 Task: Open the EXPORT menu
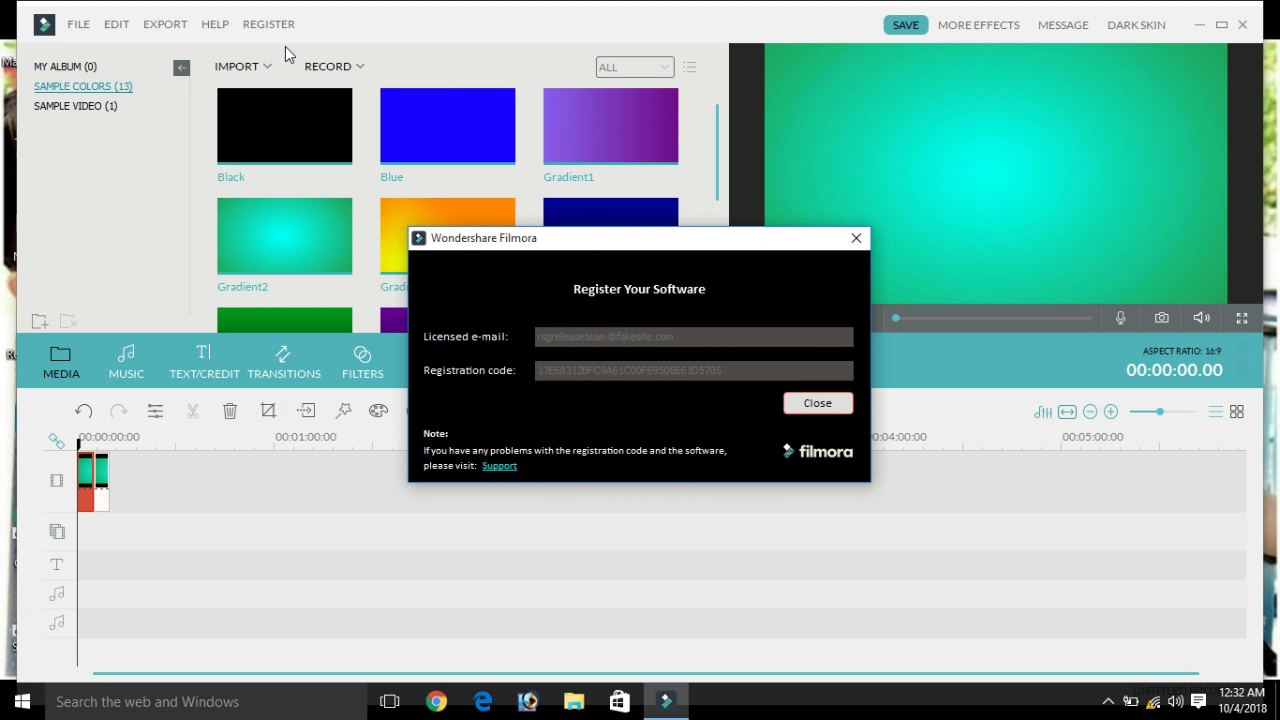tap(165, 24)
